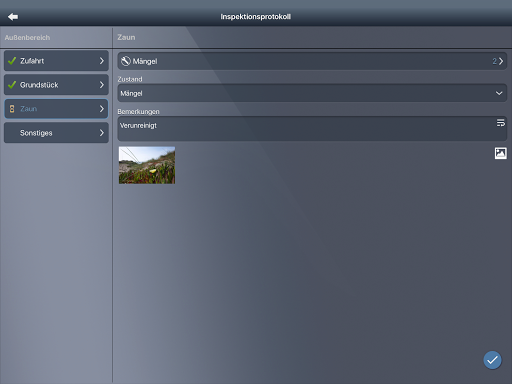Go back using the arrow icon

pyautogui.click(x=13, y=16)
